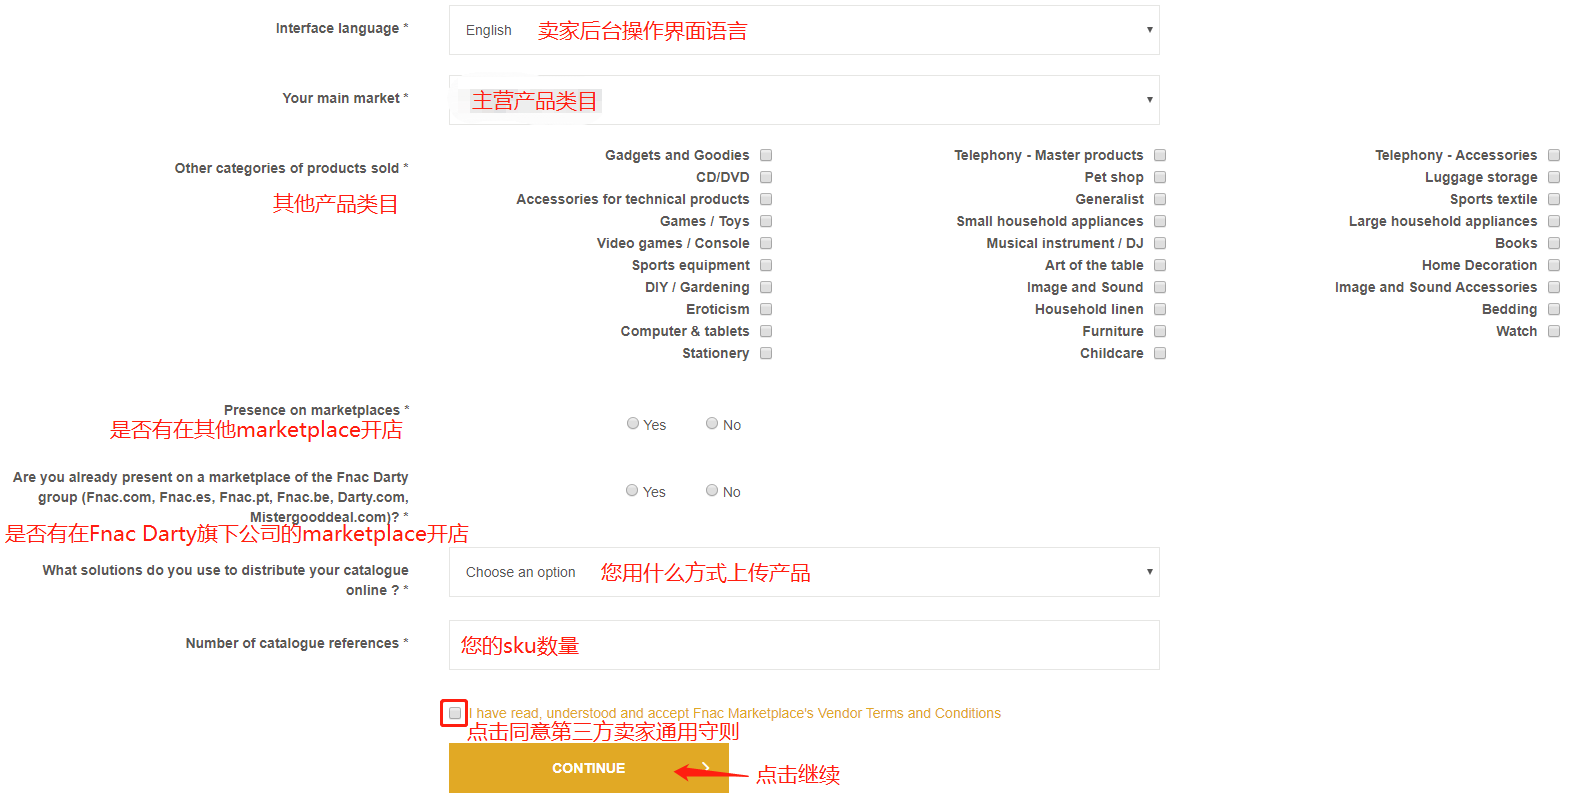
Task: Click the Number of catalogue references field
Action: point(803,645)
